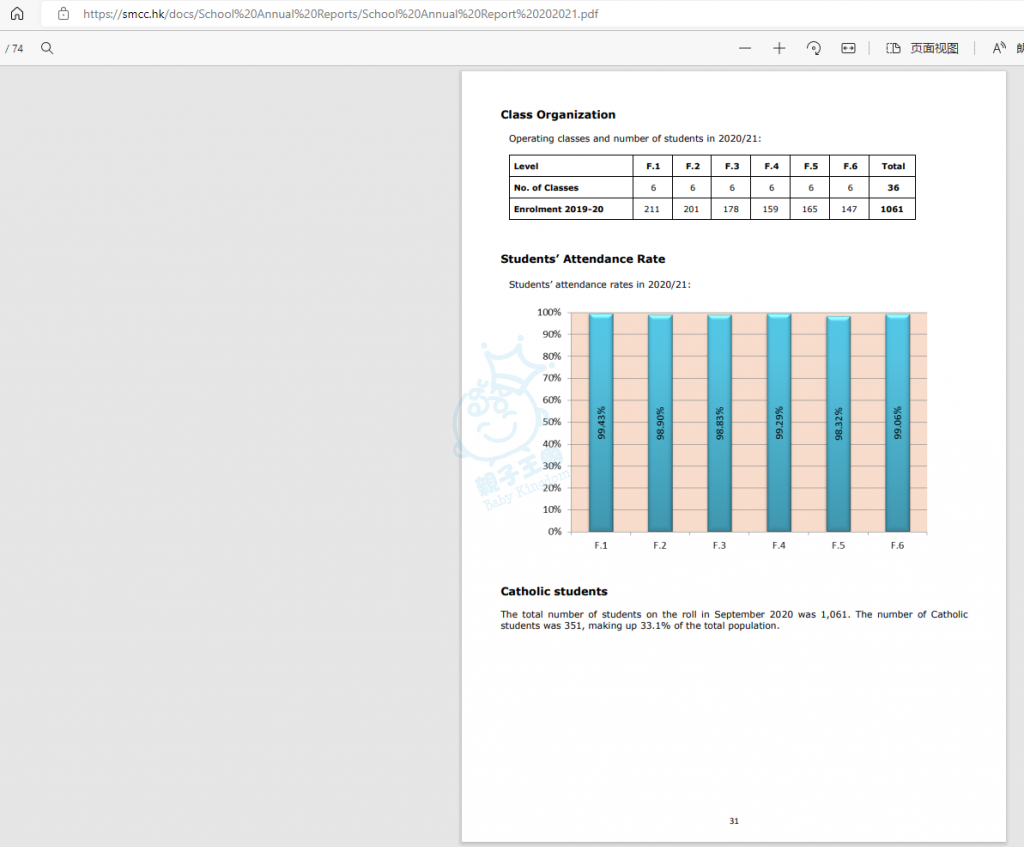The width and height of the screenshot is (1024, 847).
Task: Select enrolment value 147
Action: [849, 210]
